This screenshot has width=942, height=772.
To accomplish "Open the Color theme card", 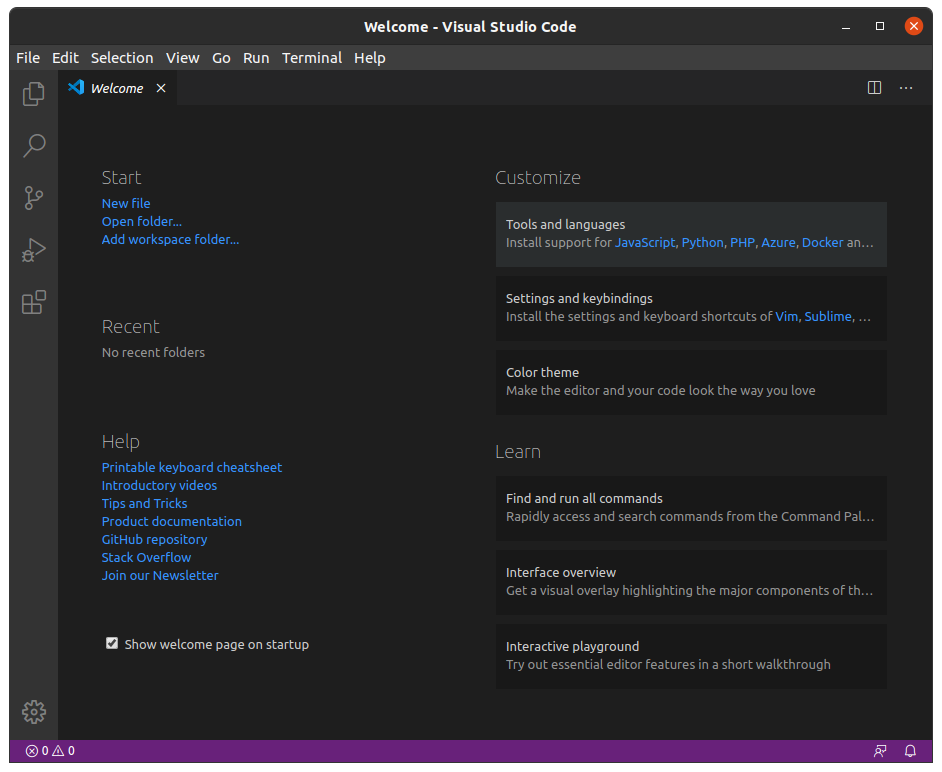I will point(691,382).
